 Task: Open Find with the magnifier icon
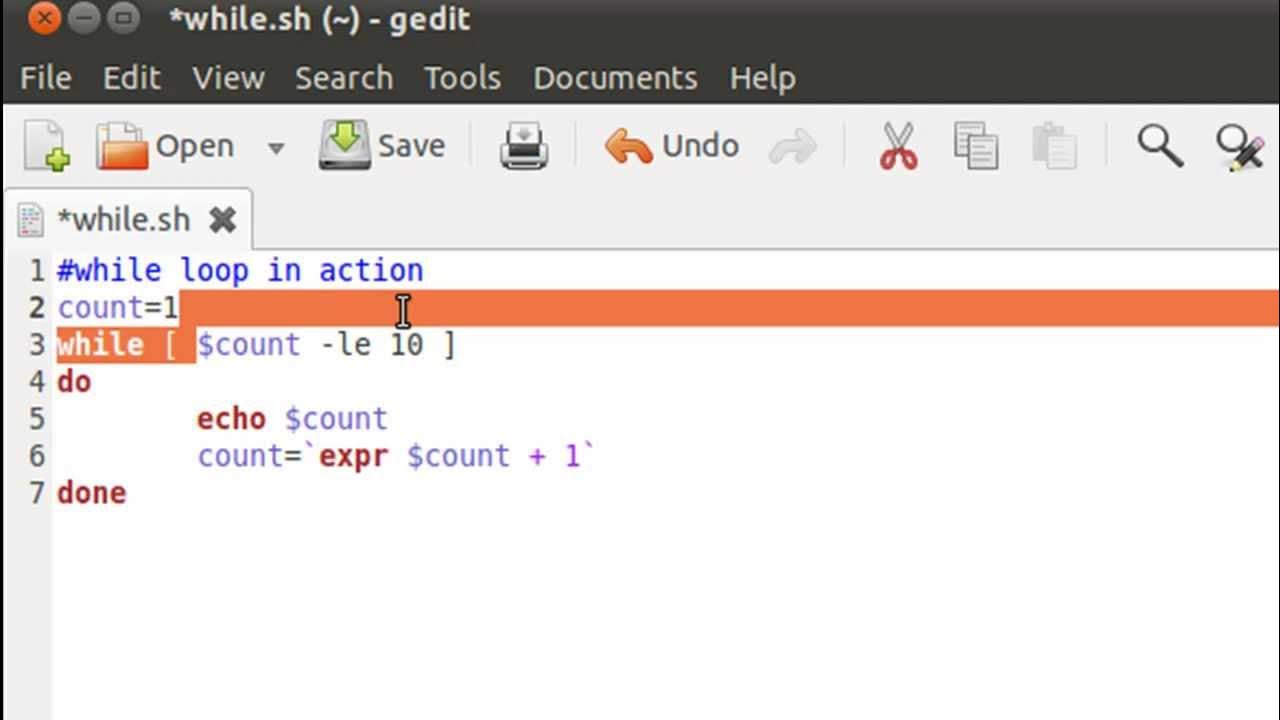1160,146
